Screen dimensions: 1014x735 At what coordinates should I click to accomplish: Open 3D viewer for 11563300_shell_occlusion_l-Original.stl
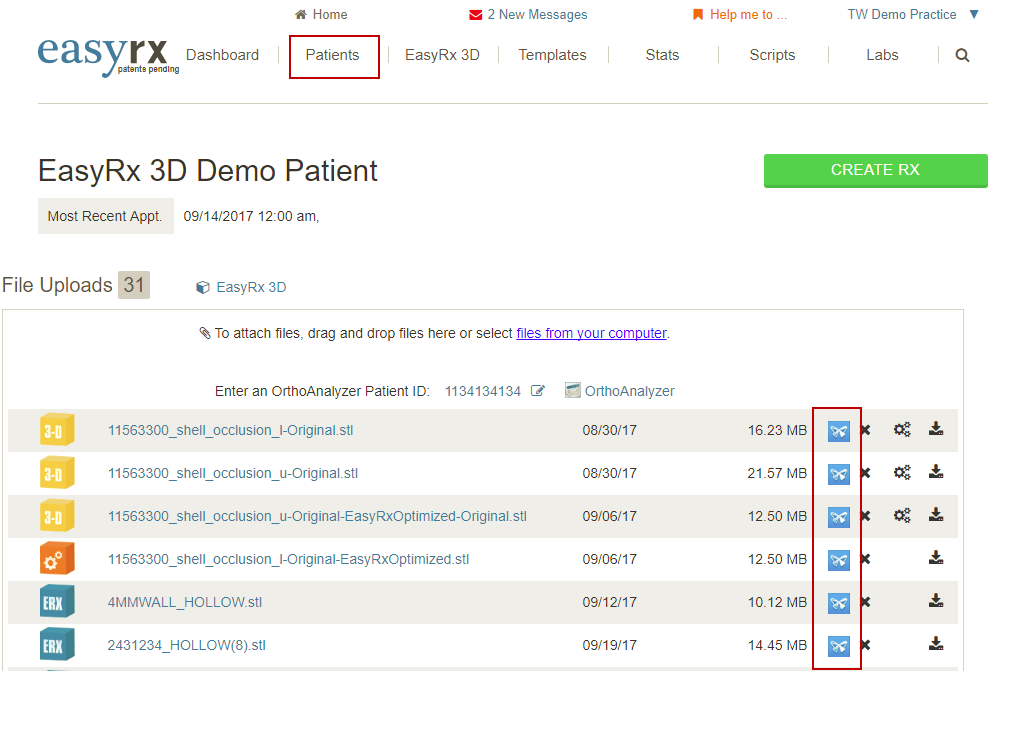click(838, 431)
